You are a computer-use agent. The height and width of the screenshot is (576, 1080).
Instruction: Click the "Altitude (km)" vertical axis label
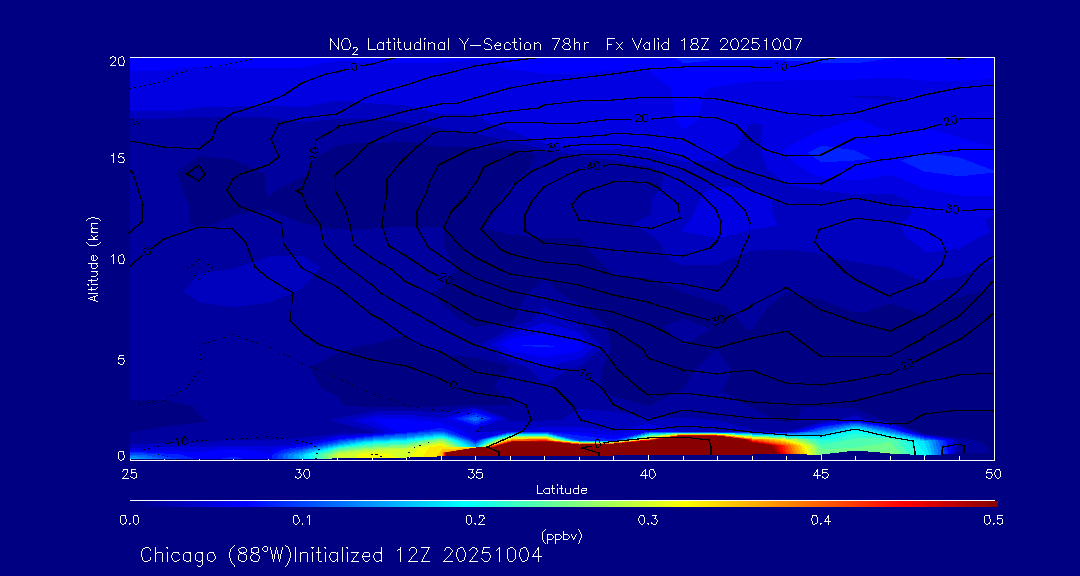click(93, 259)
